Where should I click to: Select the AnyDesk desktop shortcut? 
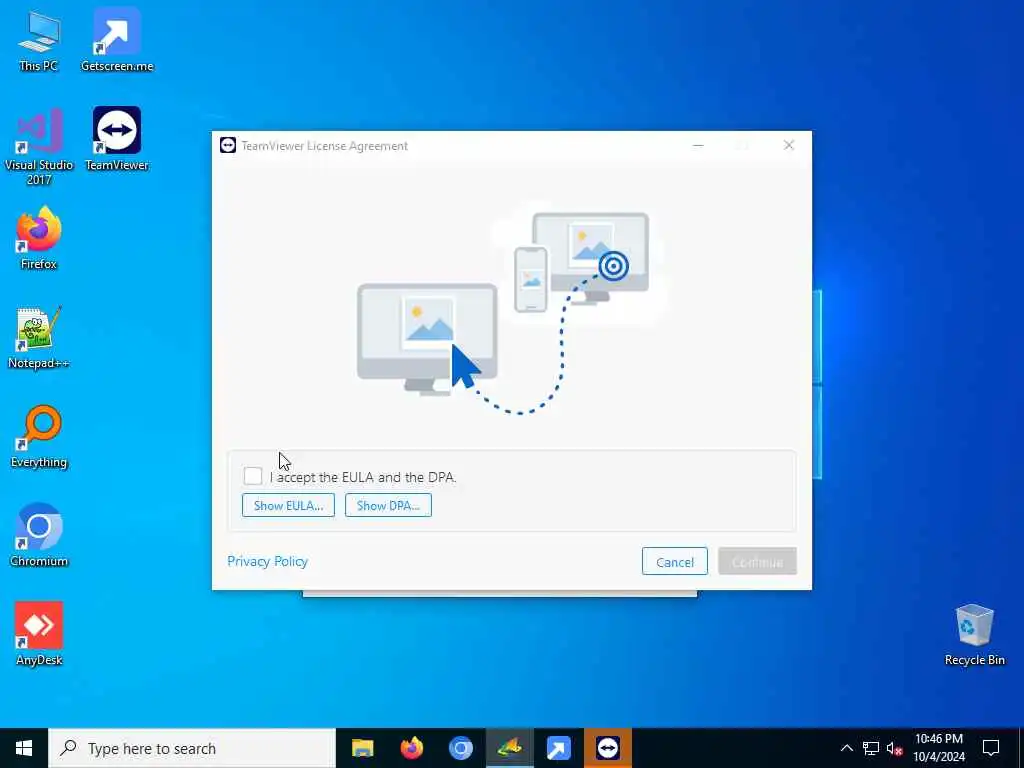pyautogui.click(x=39, y=634)
